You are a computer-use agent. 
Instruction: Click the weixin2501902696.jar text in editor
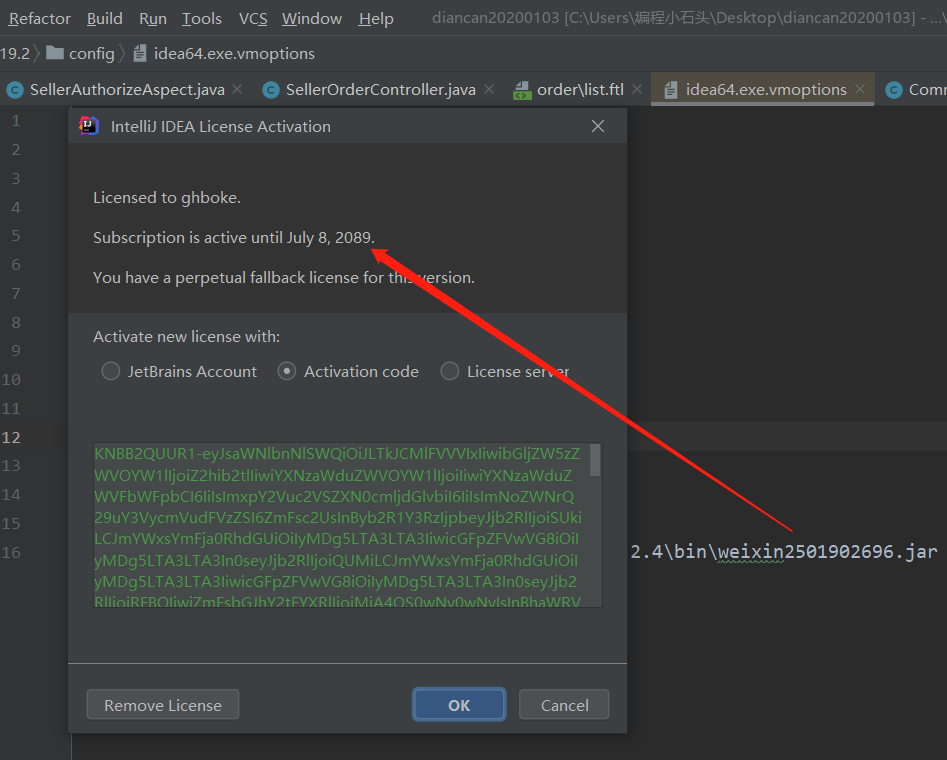[827, 552]
